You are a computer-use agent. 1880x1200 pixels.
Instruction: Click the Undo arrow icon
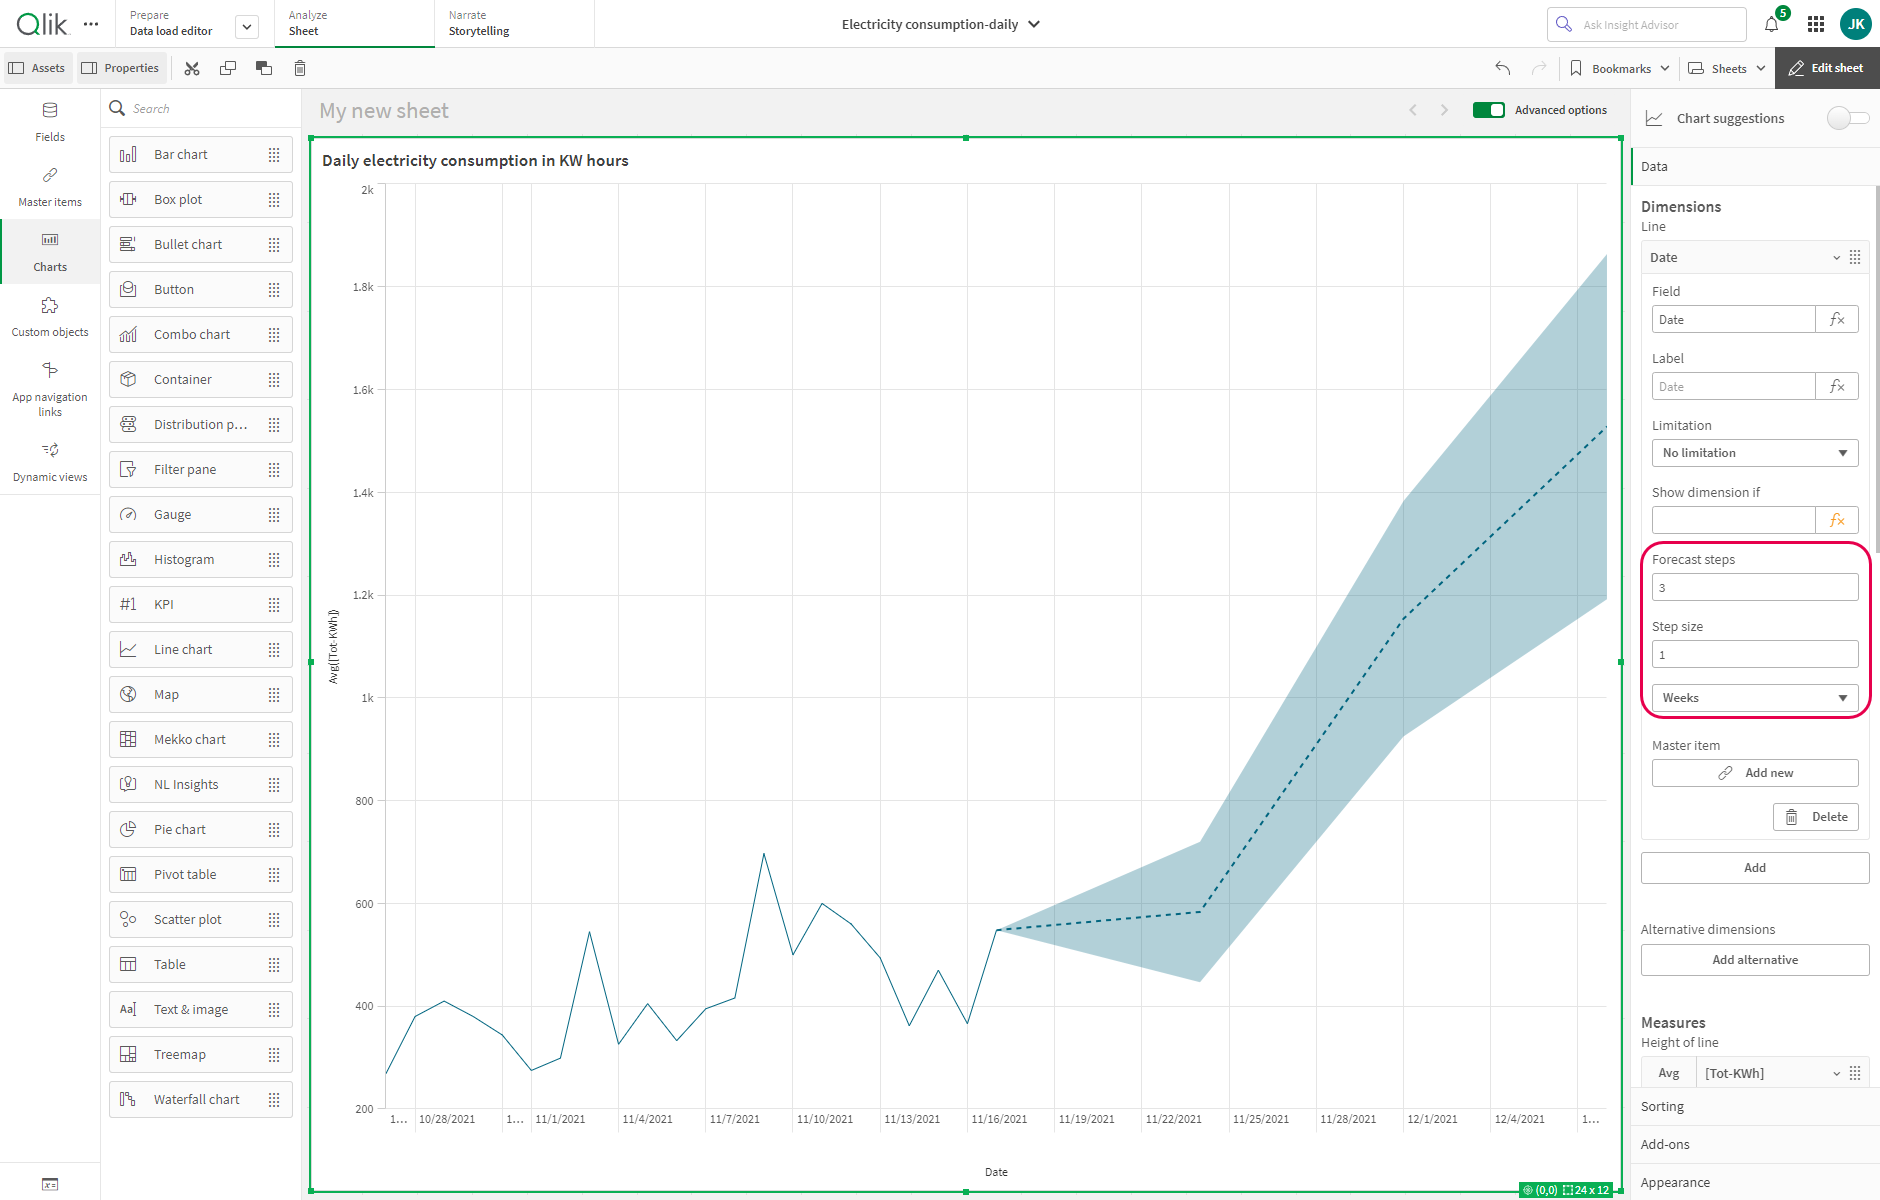1502,68
